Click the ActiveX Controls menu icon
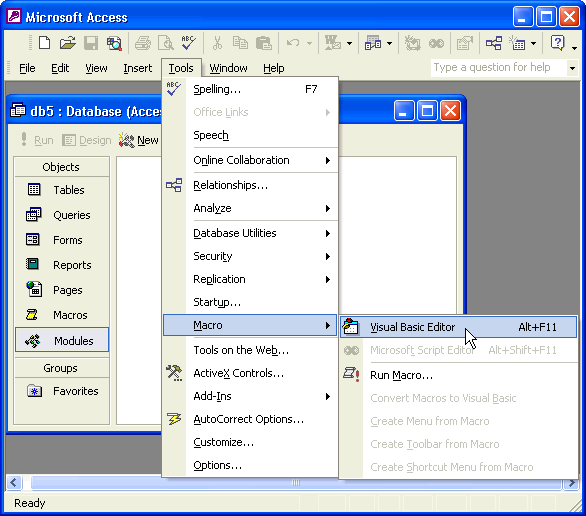The width and height of the screenshot is (586, 516). (x=174, y=373)
